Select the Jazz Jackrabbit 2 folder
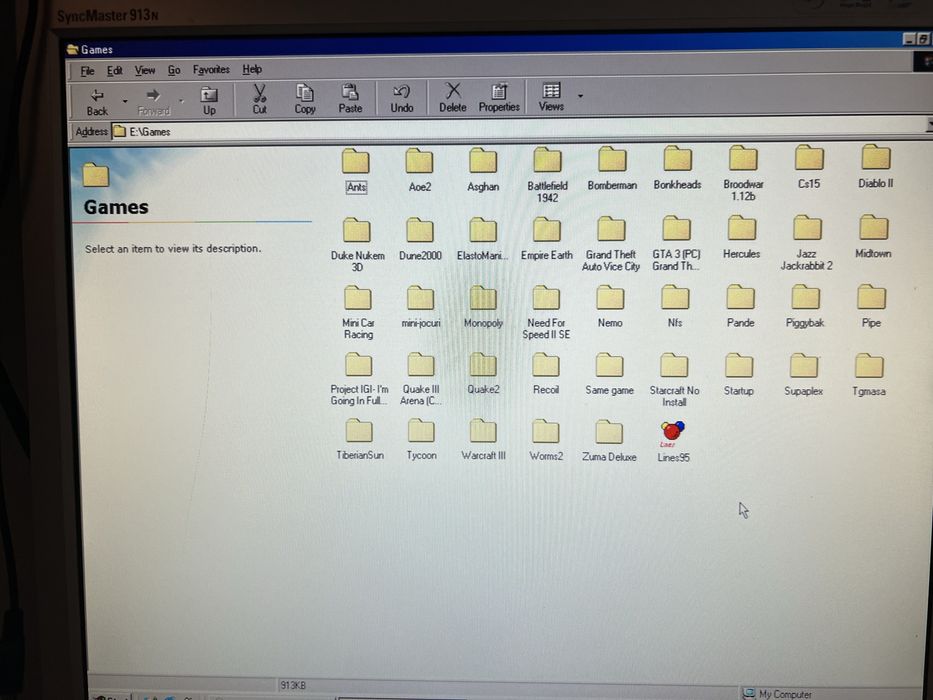The image size is (933, 700). (x=807, y=243)
